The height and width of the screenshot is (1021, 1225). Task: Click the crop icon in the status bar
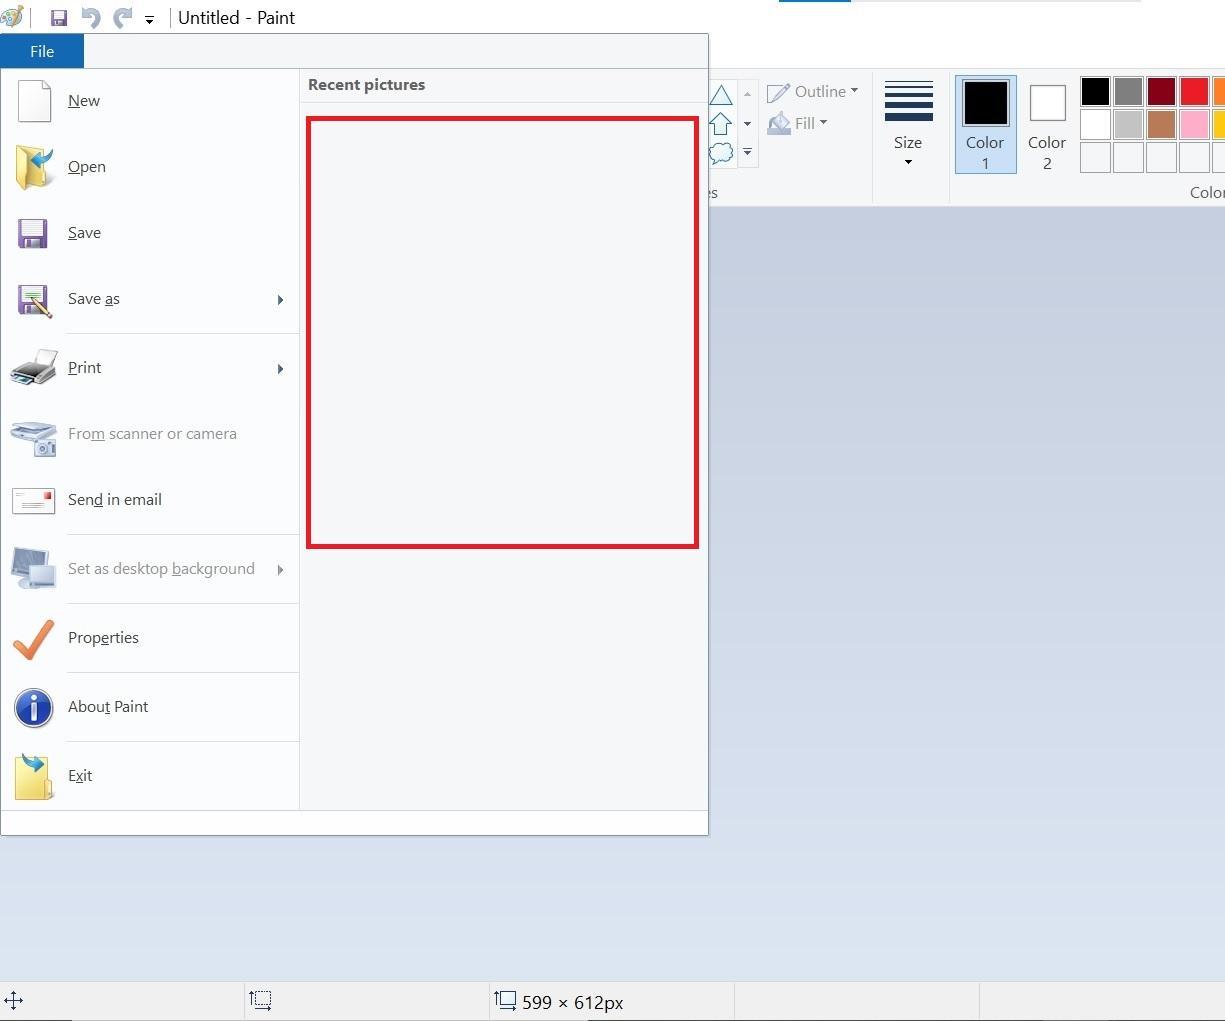tap(261, 1000)
